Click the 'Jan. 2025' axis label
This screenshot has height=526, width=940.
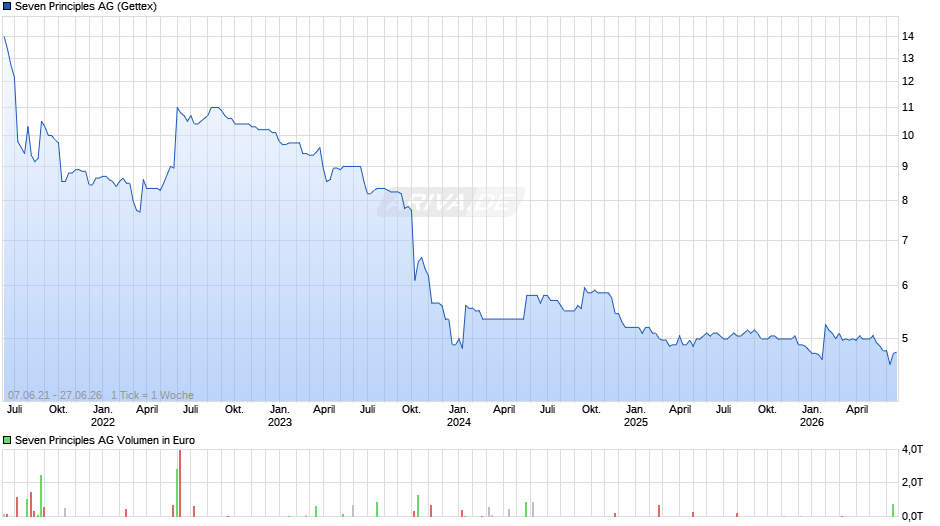[635, 416]
